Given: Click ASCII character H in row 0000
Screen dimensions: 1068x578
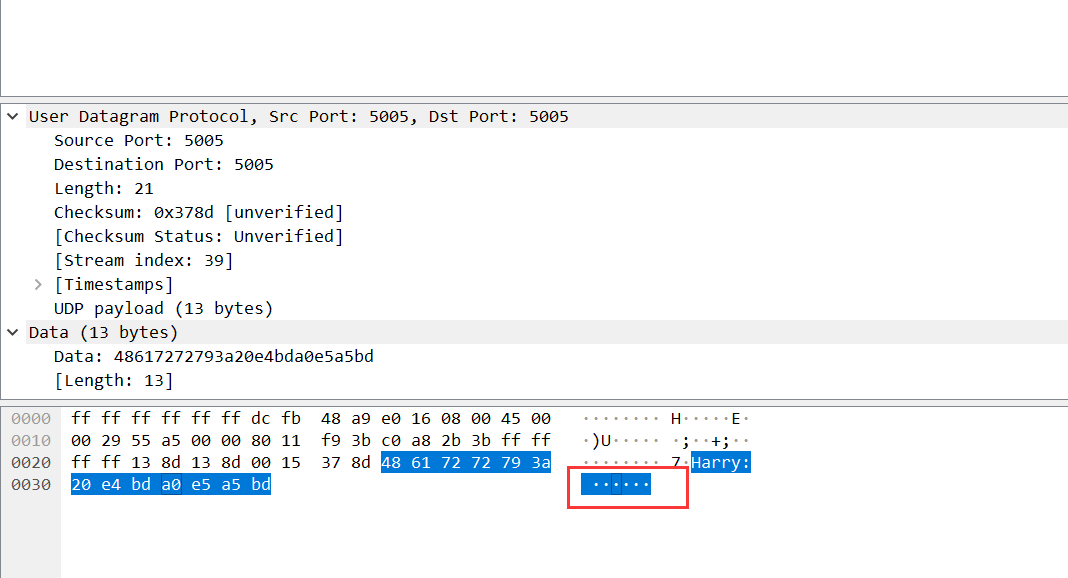Looking at the screenshot, I should coord(676,419).
